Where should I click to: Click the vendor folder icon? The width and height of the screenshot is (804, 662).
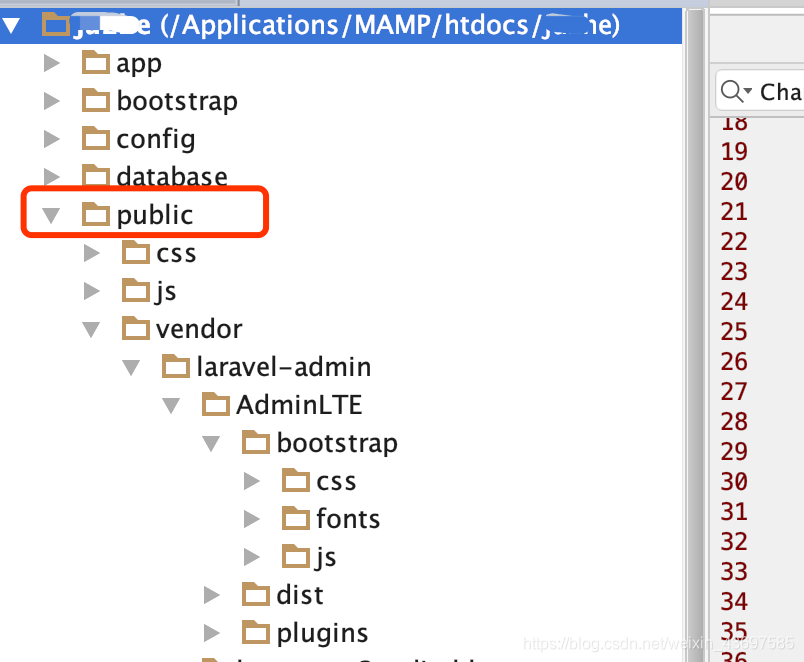point(136,328)
